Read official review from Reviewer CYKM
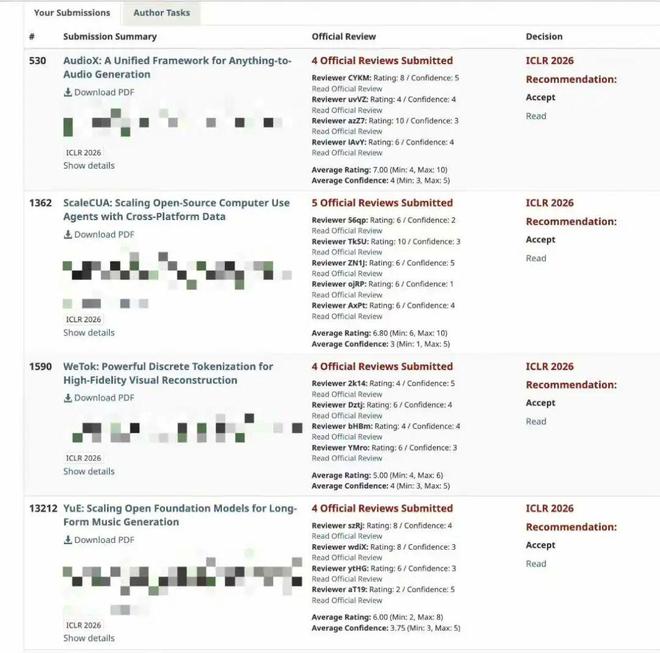The image size is (660, 653). coord(347,89)
